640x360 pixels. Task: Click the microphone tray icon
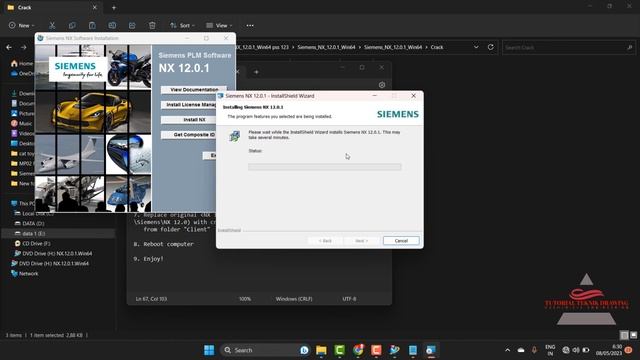point(534,350)
